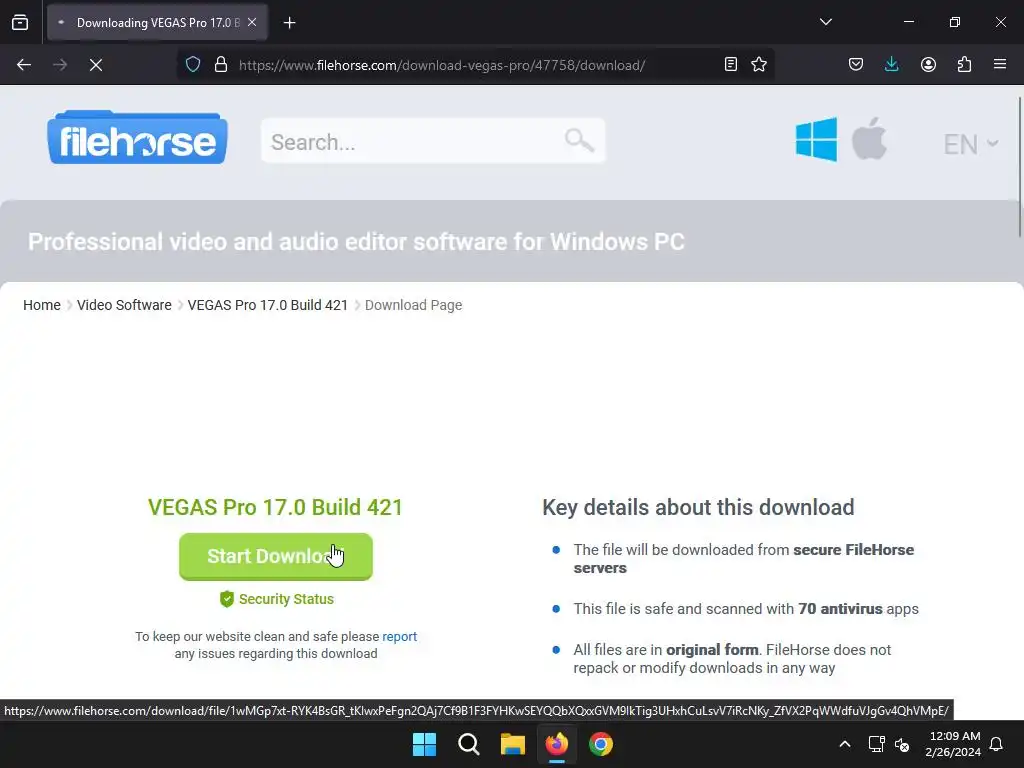This screenshot has height=768, width=1024.
Task: Click the page vertical scrollbar
Action: pyautogui.click(x=1019, y=167)
